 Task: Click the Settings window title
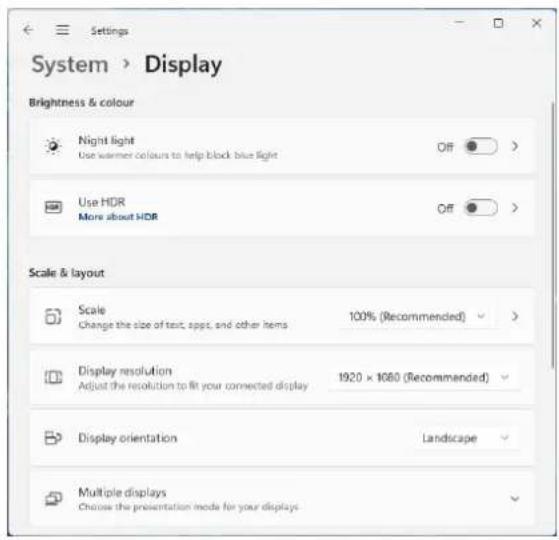pyautogui.click(x=109, y=31)
